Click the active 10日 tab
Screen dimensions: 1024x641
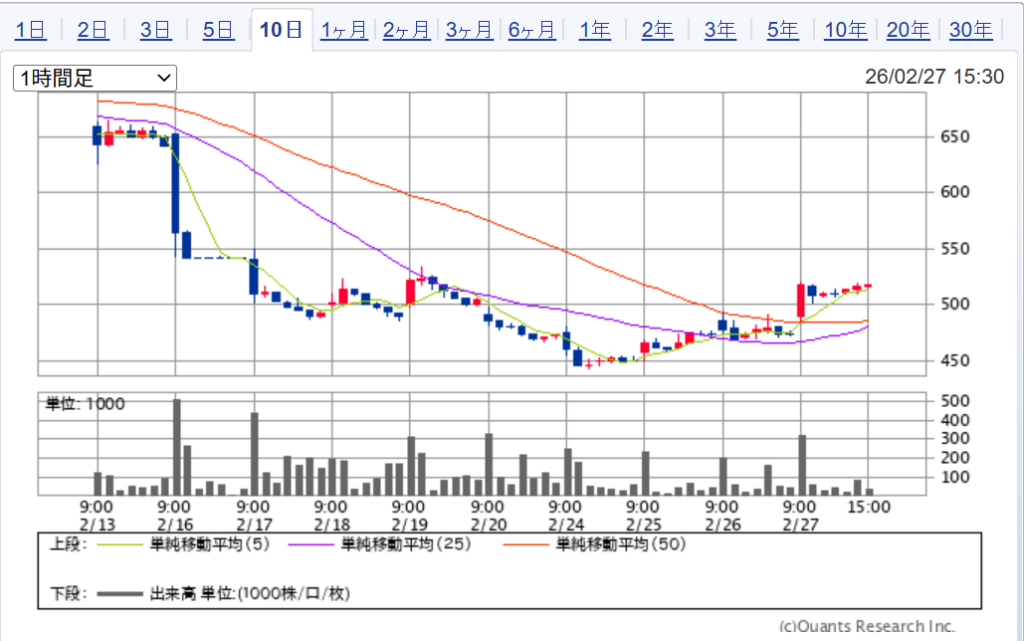[281, 30]
